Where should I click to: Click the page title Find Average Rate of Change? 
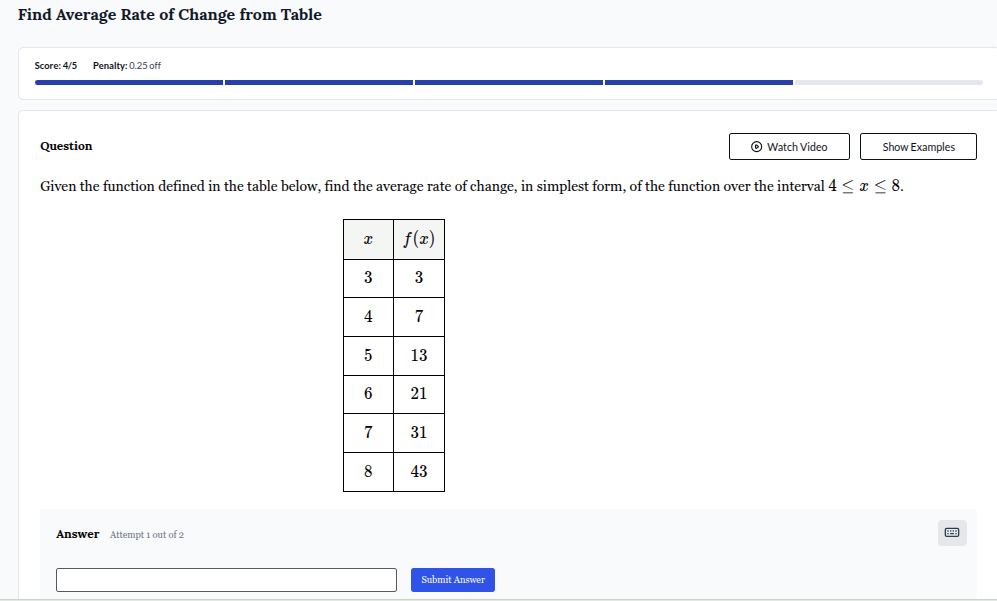(170, 15)
